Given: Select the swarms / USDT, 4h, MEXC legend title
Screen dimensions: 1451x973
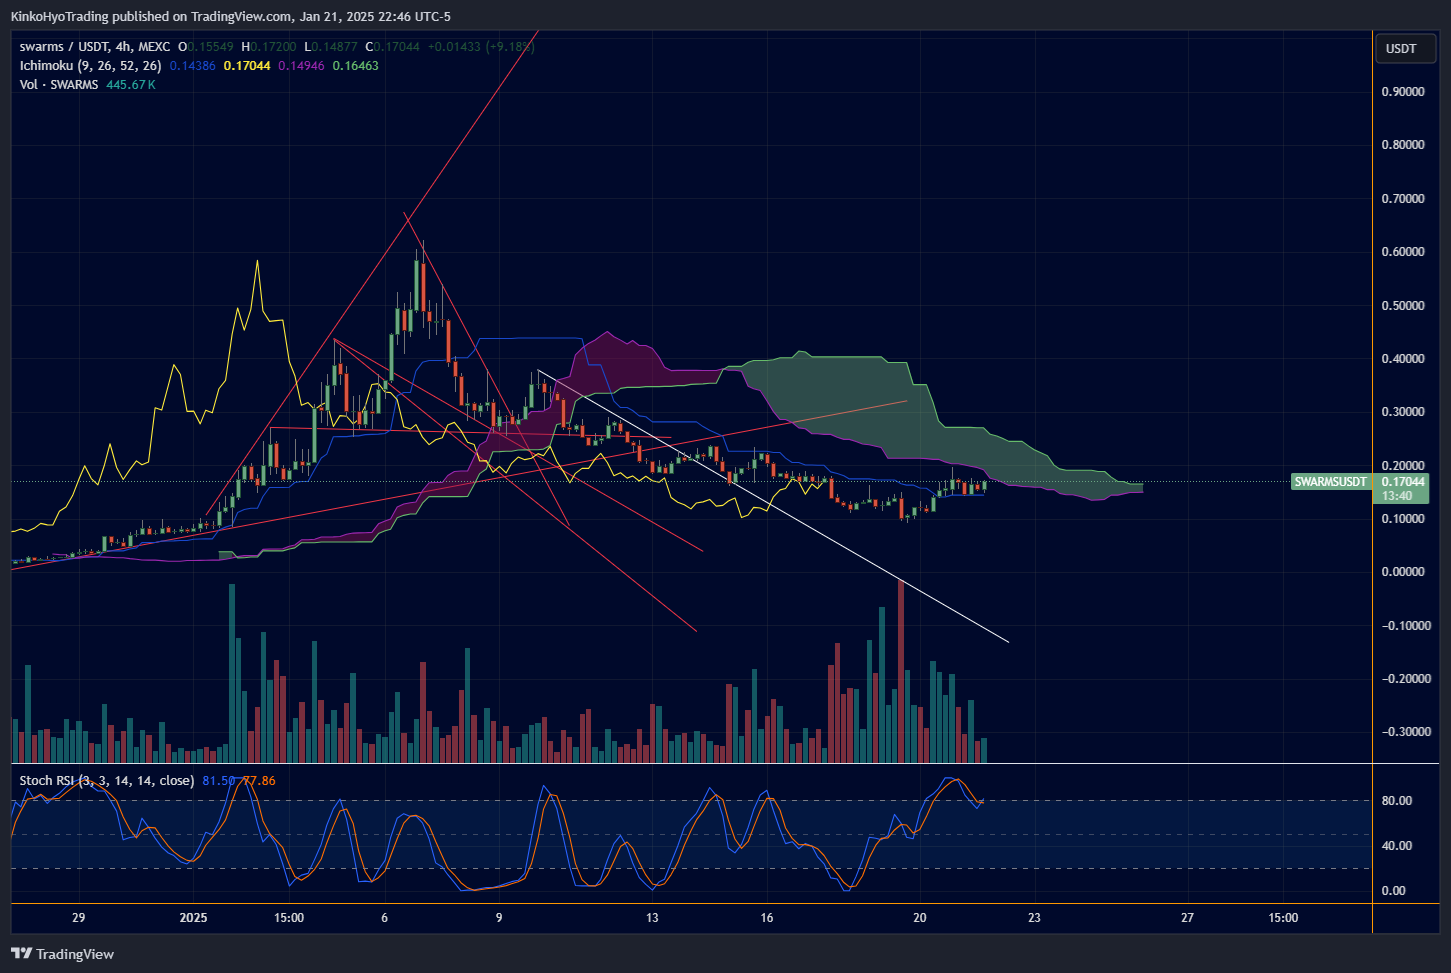Looking at the screenshot, I should (x=95, y=47).
